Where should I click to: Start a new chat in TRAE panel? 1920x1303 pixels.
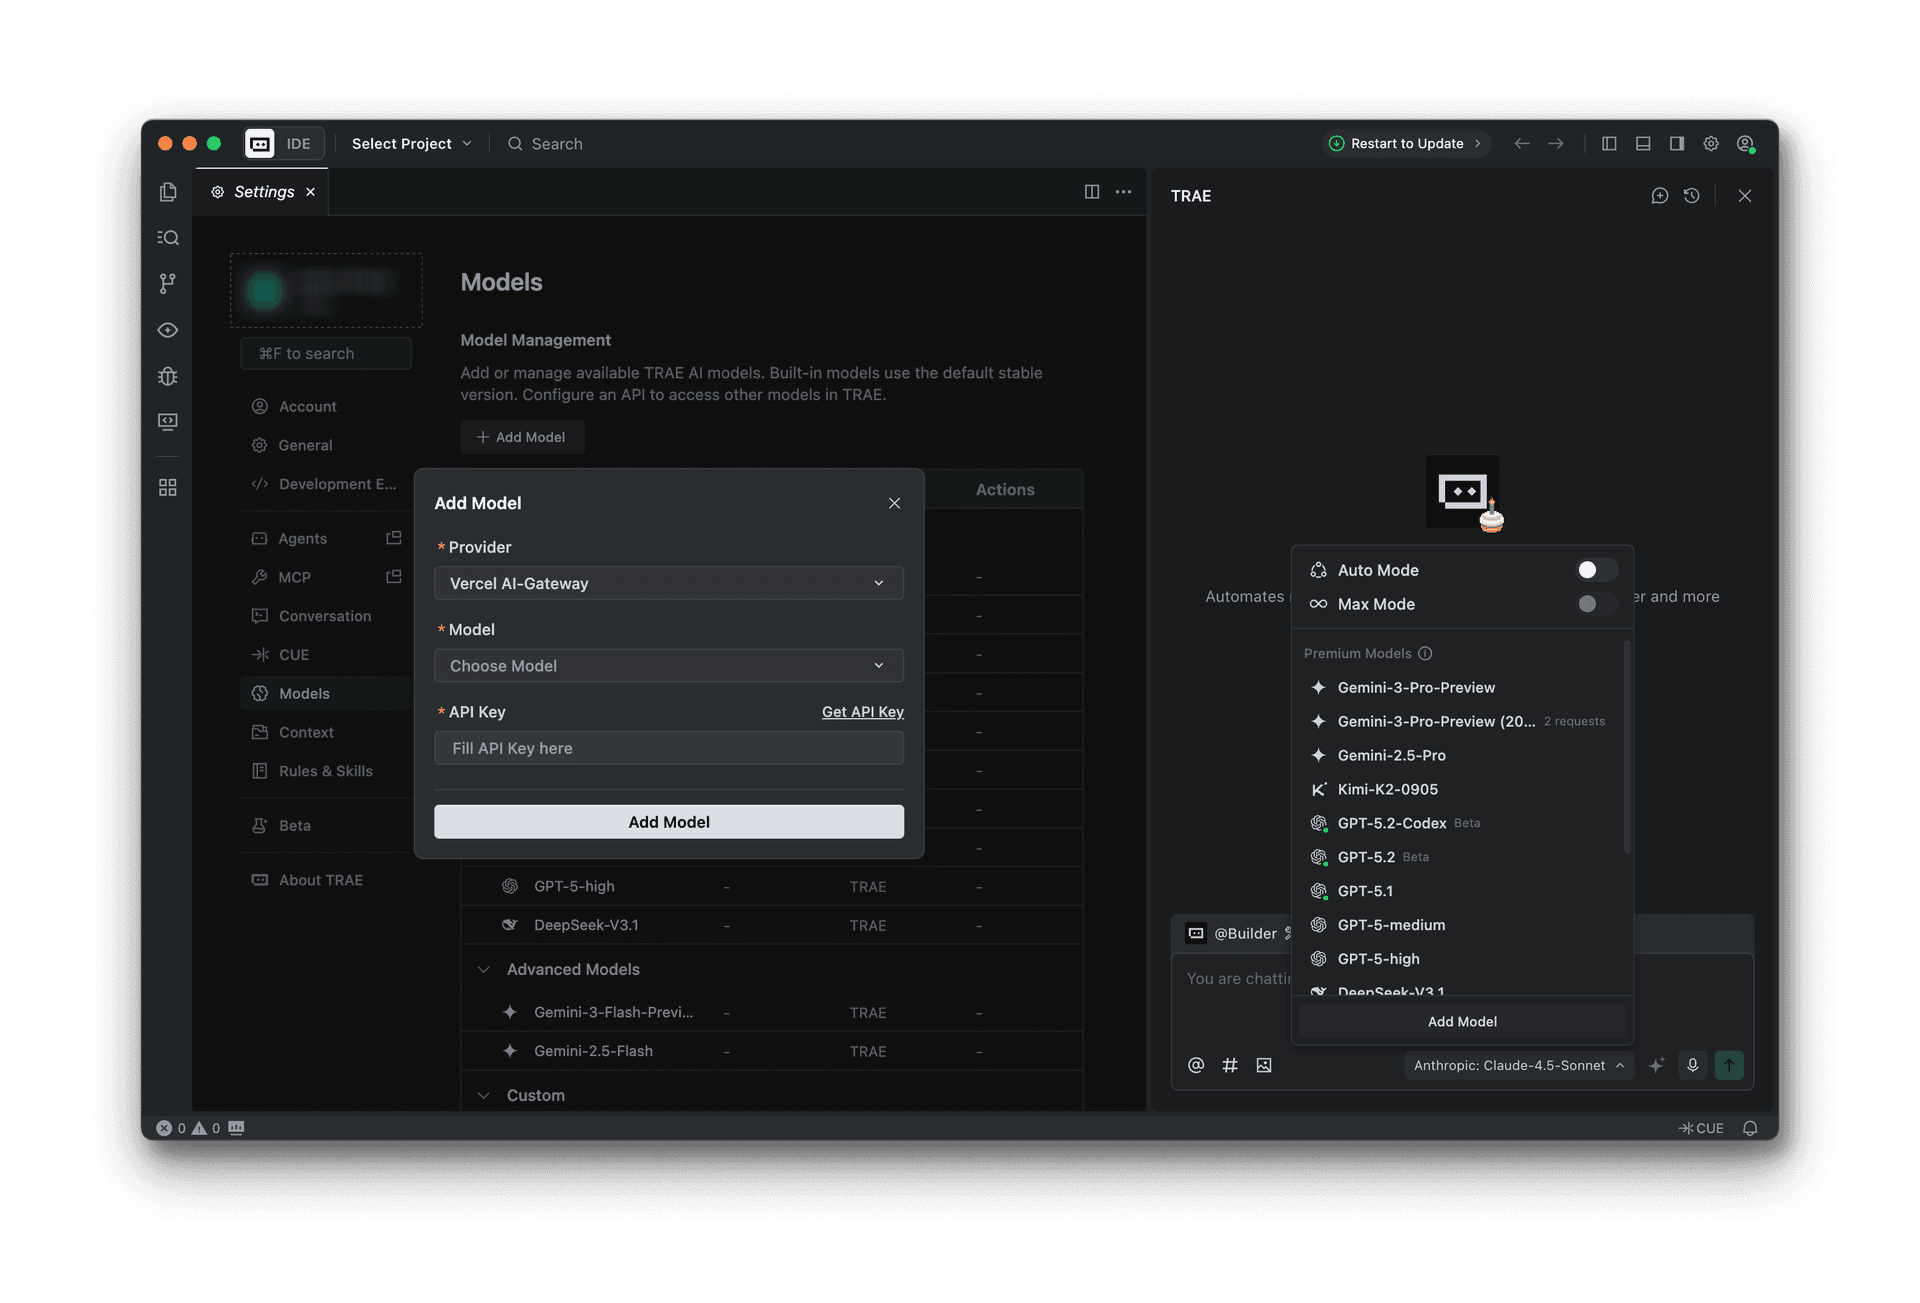coord(1659,196)
